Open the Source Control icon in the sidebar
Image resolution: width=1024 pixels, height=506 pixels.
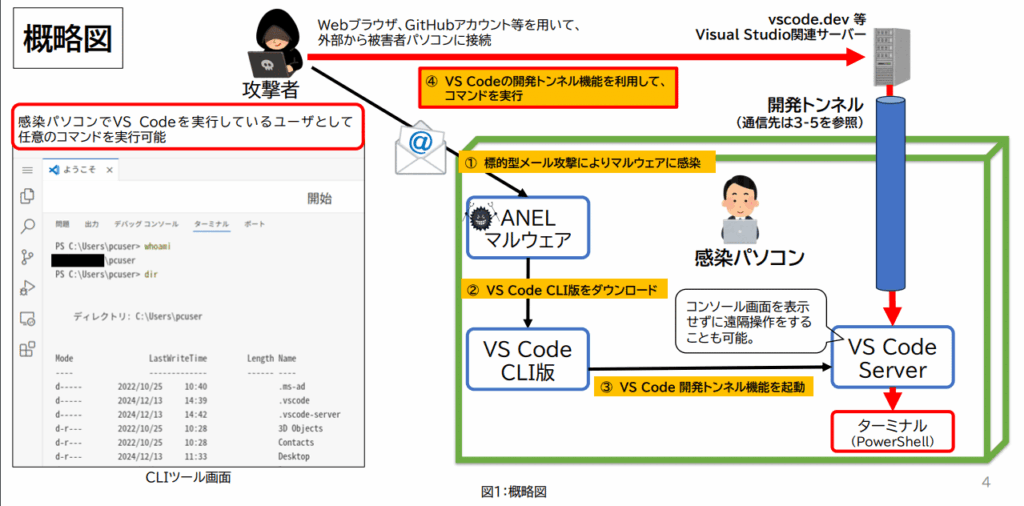coord(27,257)
